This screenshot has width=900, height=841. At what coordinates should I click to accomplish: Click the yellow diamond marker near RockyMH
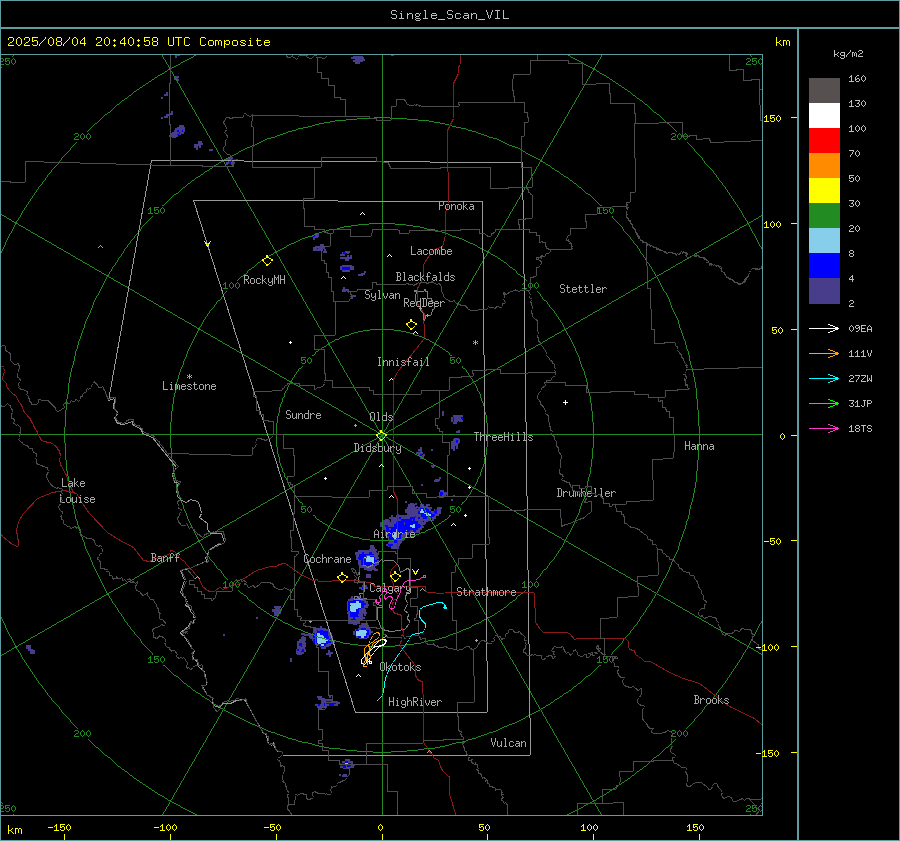click(267, 261)
